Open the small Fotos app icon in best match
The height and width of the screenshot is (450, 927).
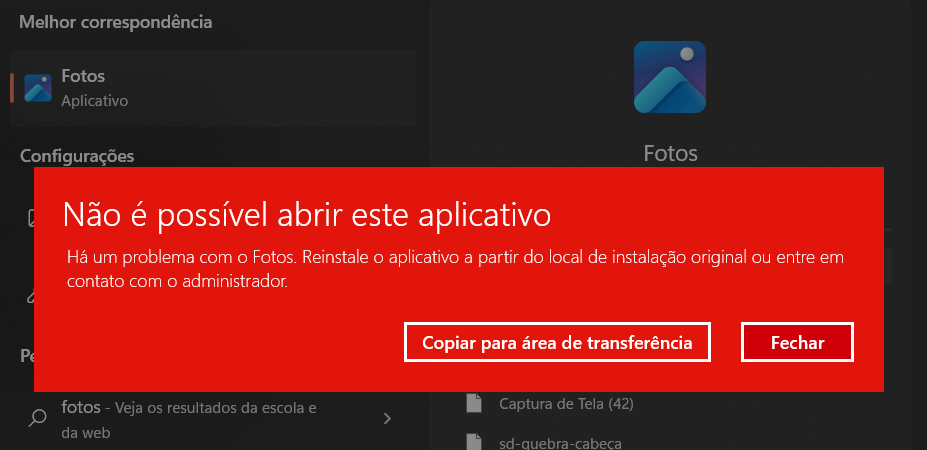tap(38, 88)
